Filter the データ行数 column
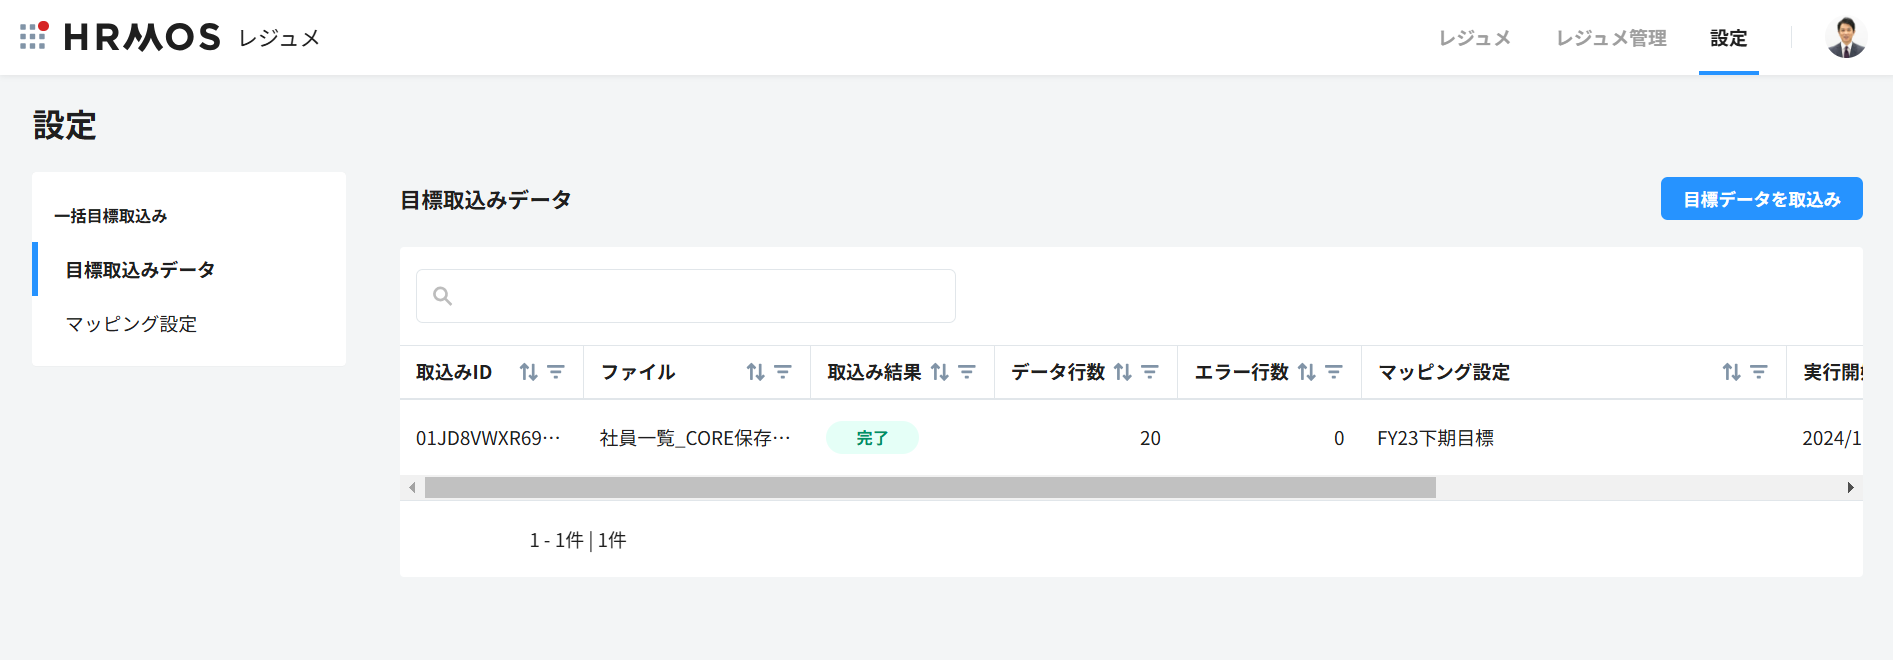The image size is (1893, 660). point(1150,372)
